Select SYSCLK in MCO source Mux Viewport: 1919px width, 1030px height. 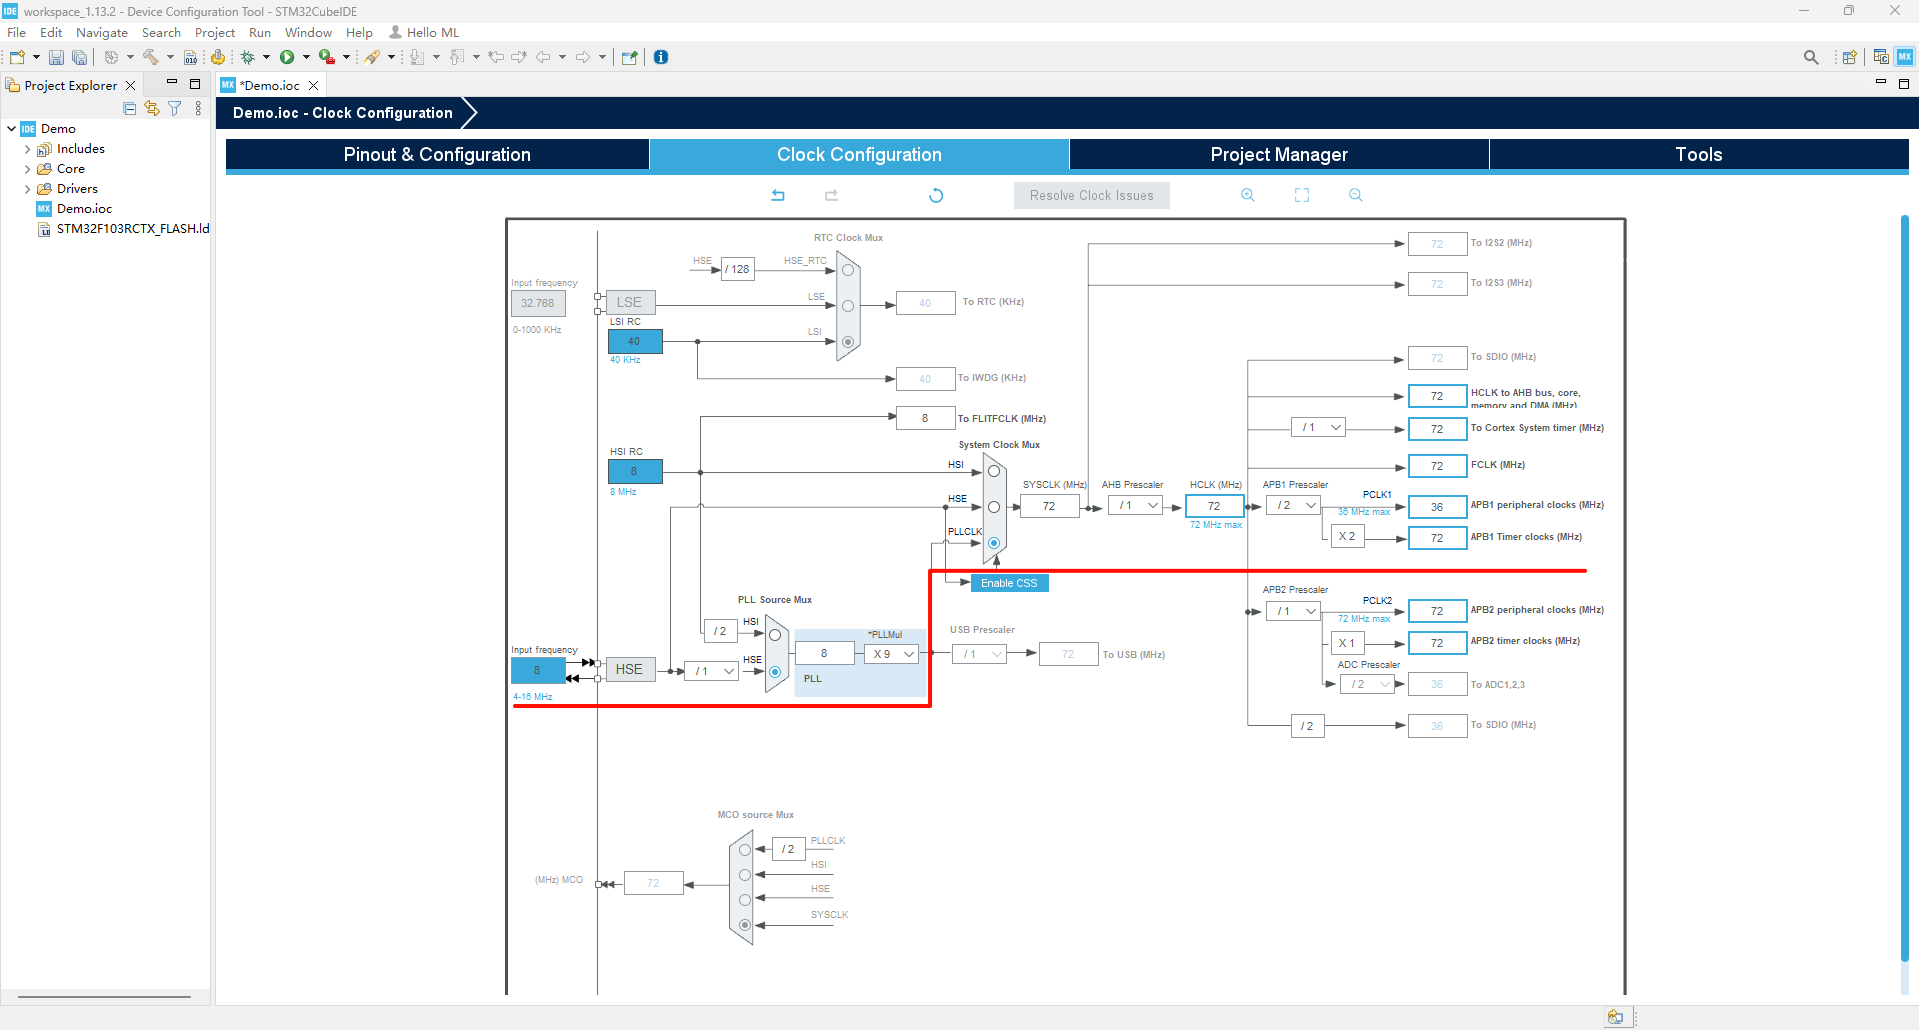(745, 925)
